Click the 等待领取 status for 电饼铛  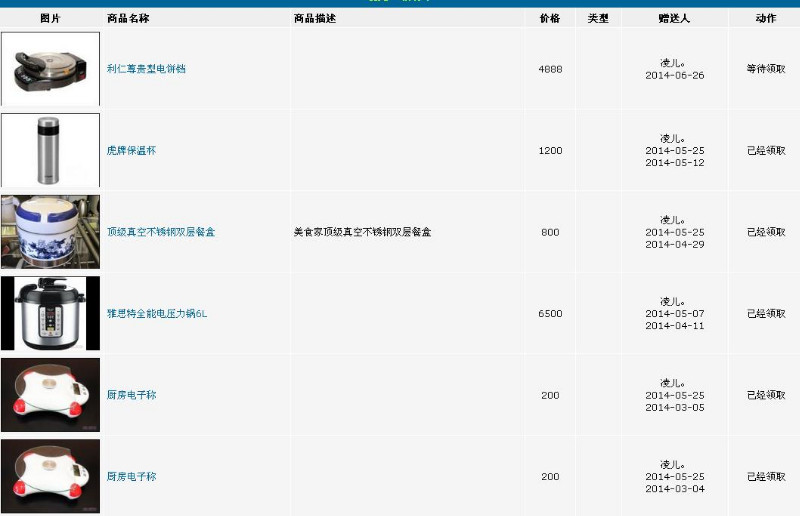pyautogui.click(x=766, y=69)
